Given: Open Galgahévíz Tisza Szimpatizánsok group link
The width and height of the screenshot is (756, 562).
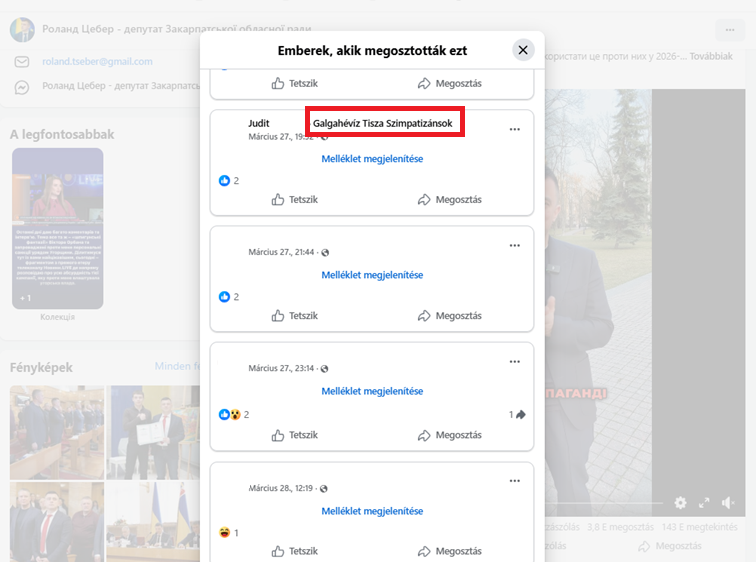Looking at the screenshot, I should 382,124.
